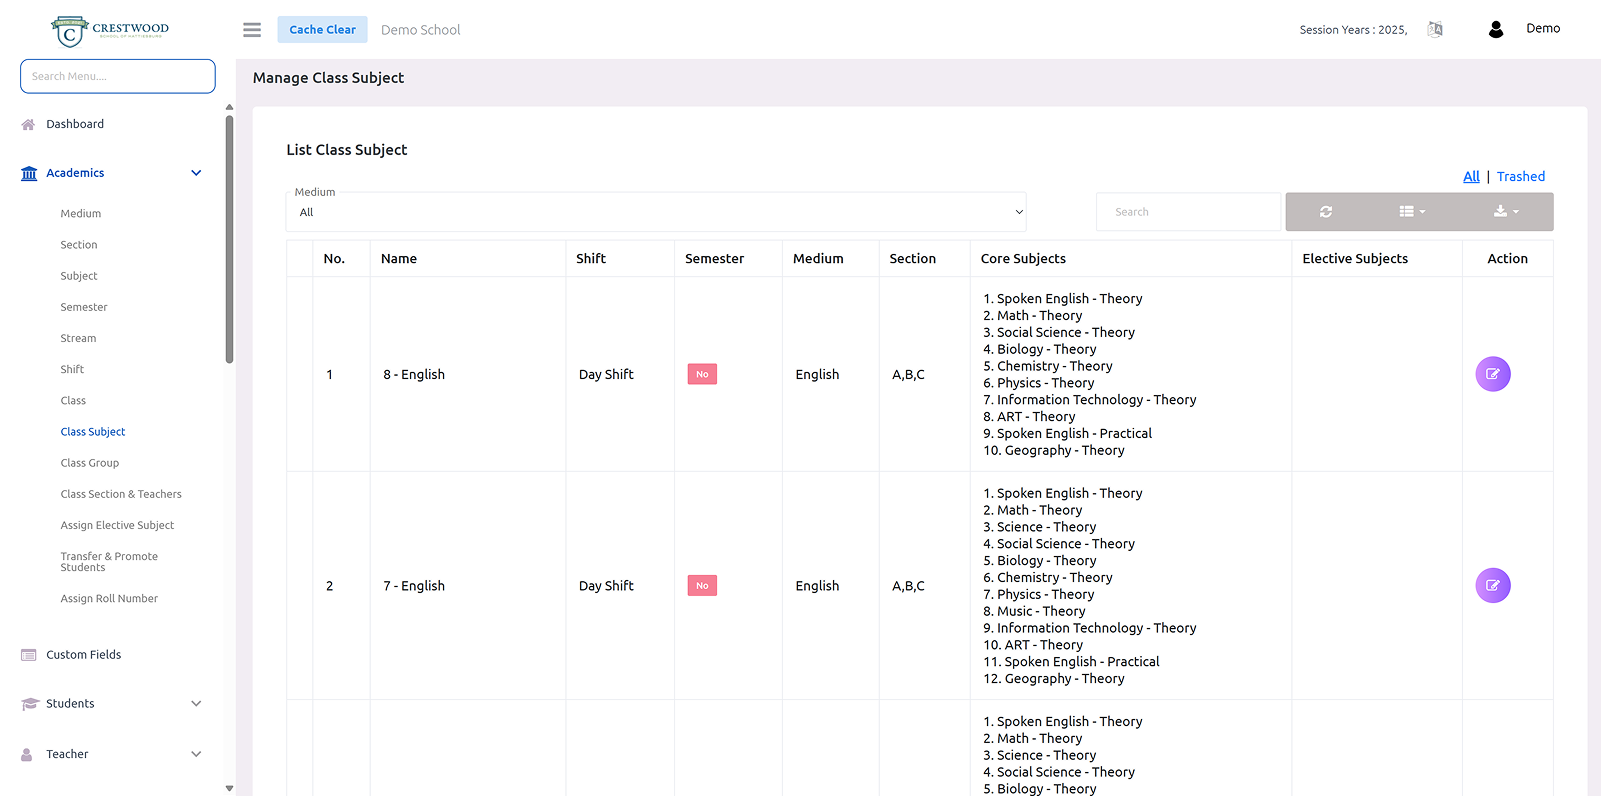The width and height of the screenshot is (1601, 796).
Task: Collapse the Academics sidebar section
Action: click(196, 173)
